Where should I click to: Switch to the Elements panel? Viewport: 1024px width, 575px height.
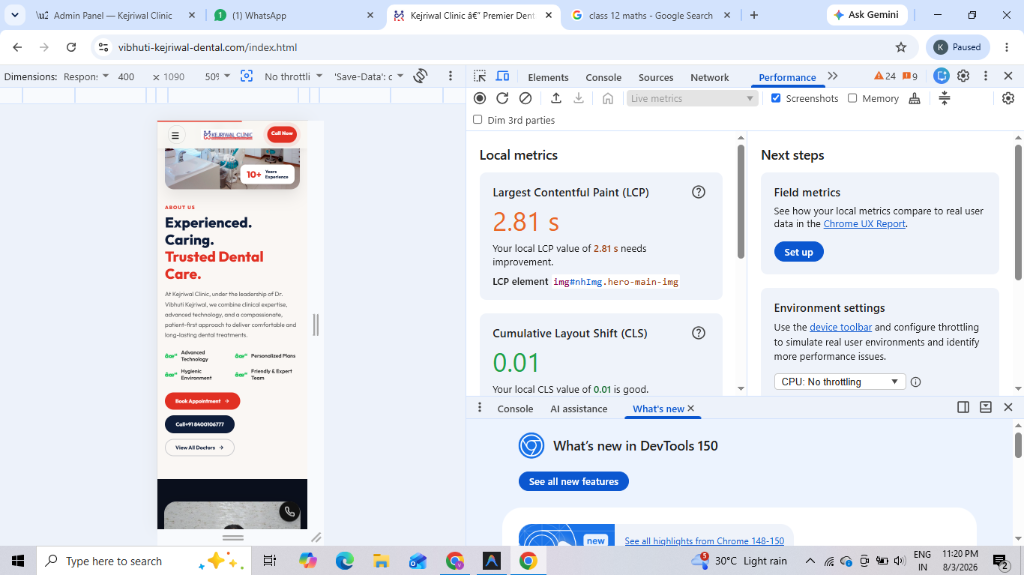pos(548,77)
